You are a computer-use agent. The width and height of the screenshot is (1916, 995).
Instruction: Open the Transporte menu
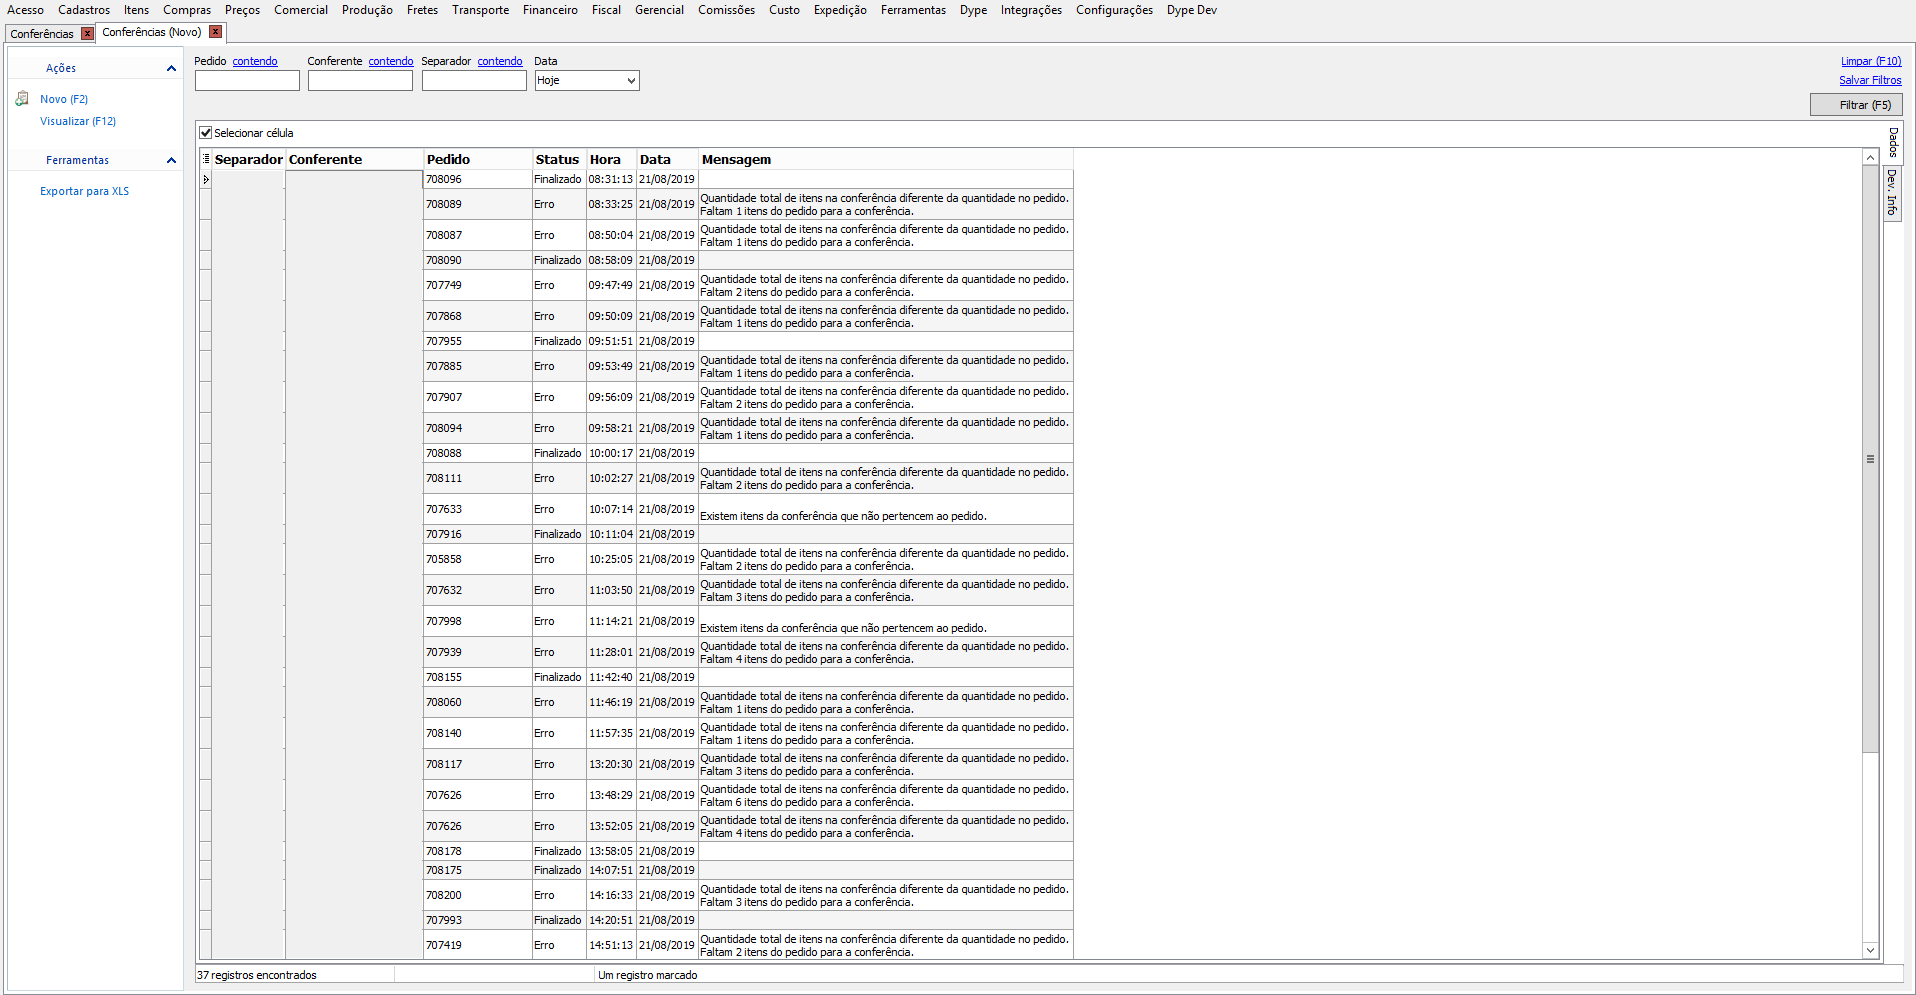480,10
